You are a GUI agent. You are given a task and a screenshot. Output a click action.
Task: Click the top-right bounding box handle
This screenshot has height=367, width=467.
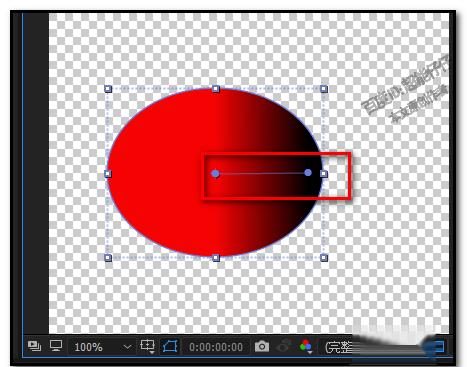point(324,89)
